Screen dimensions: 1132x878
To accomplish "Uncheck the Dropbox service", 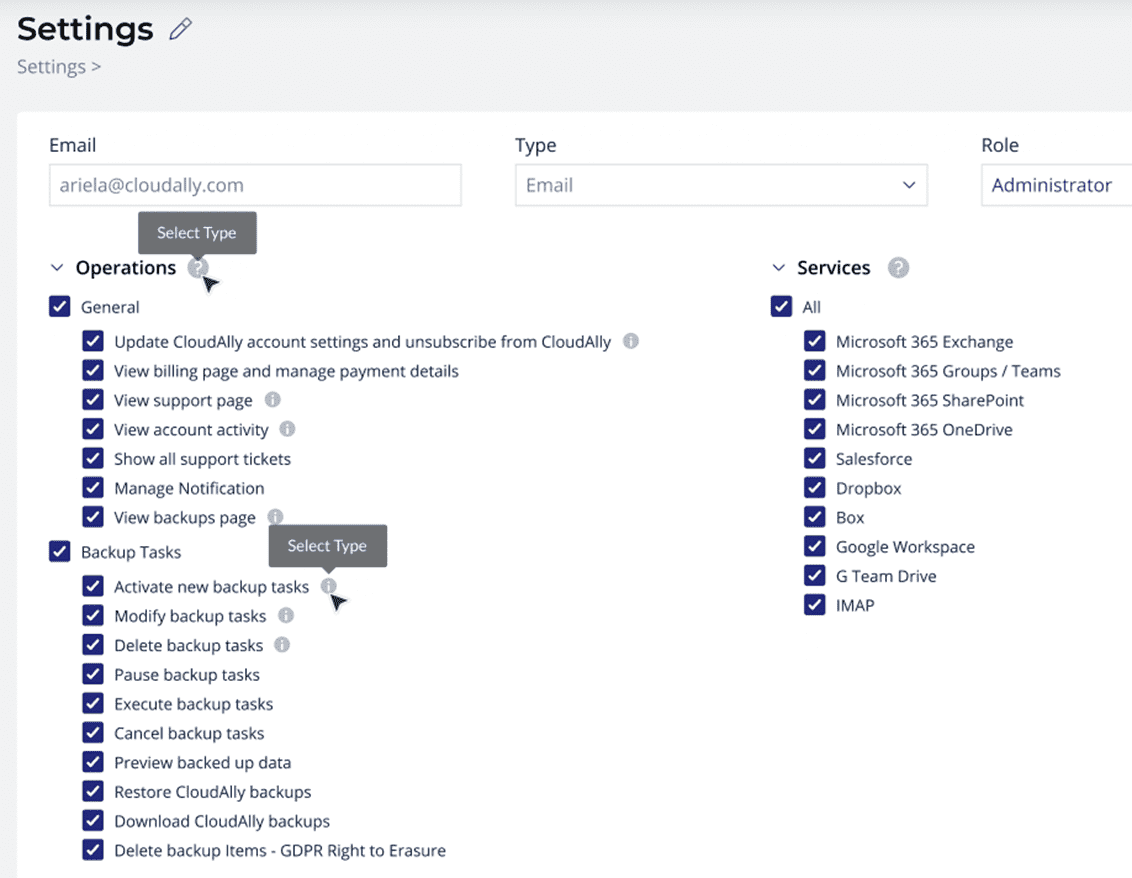I will click(x=815, y=488).
